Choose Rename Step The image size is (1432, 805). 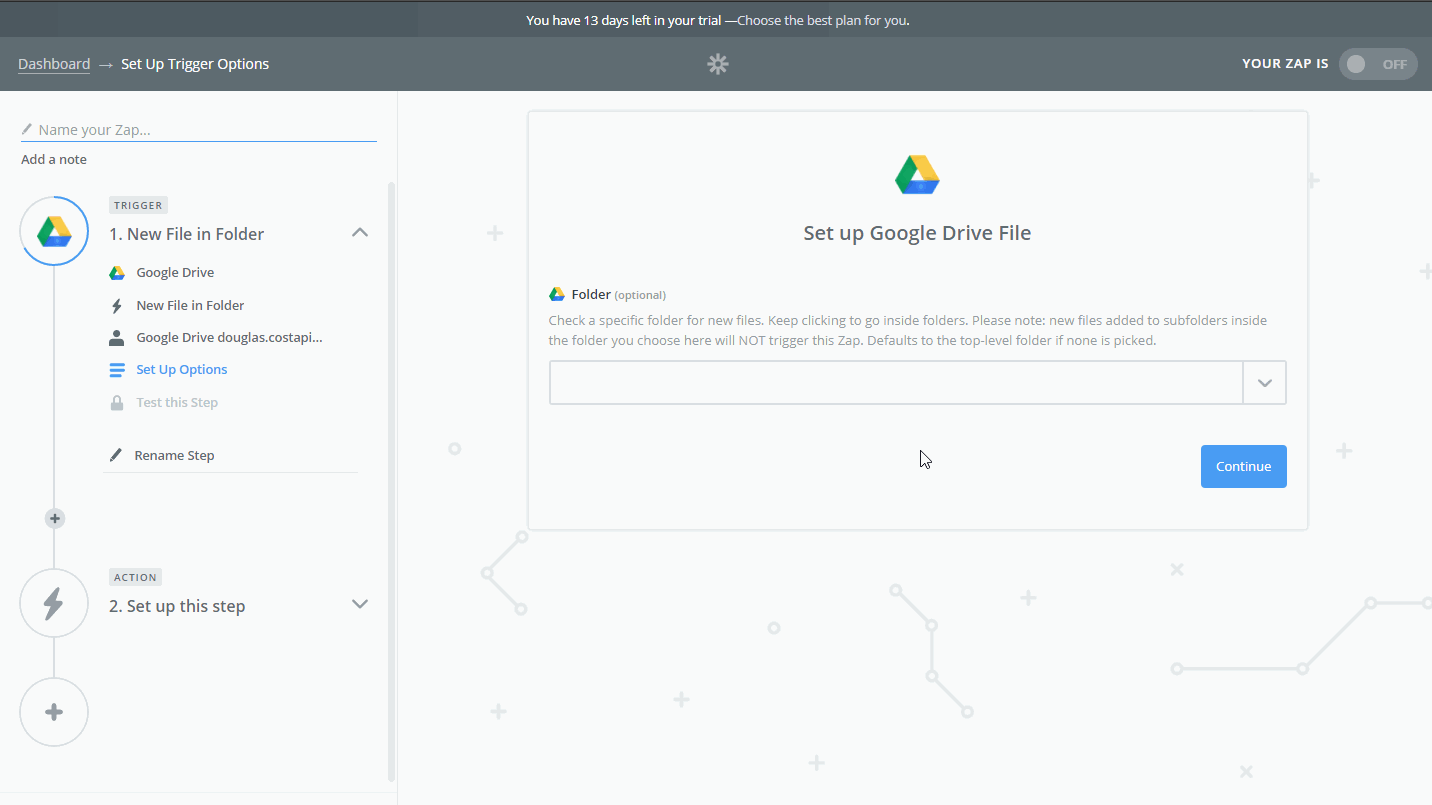[x=174, y=455]
